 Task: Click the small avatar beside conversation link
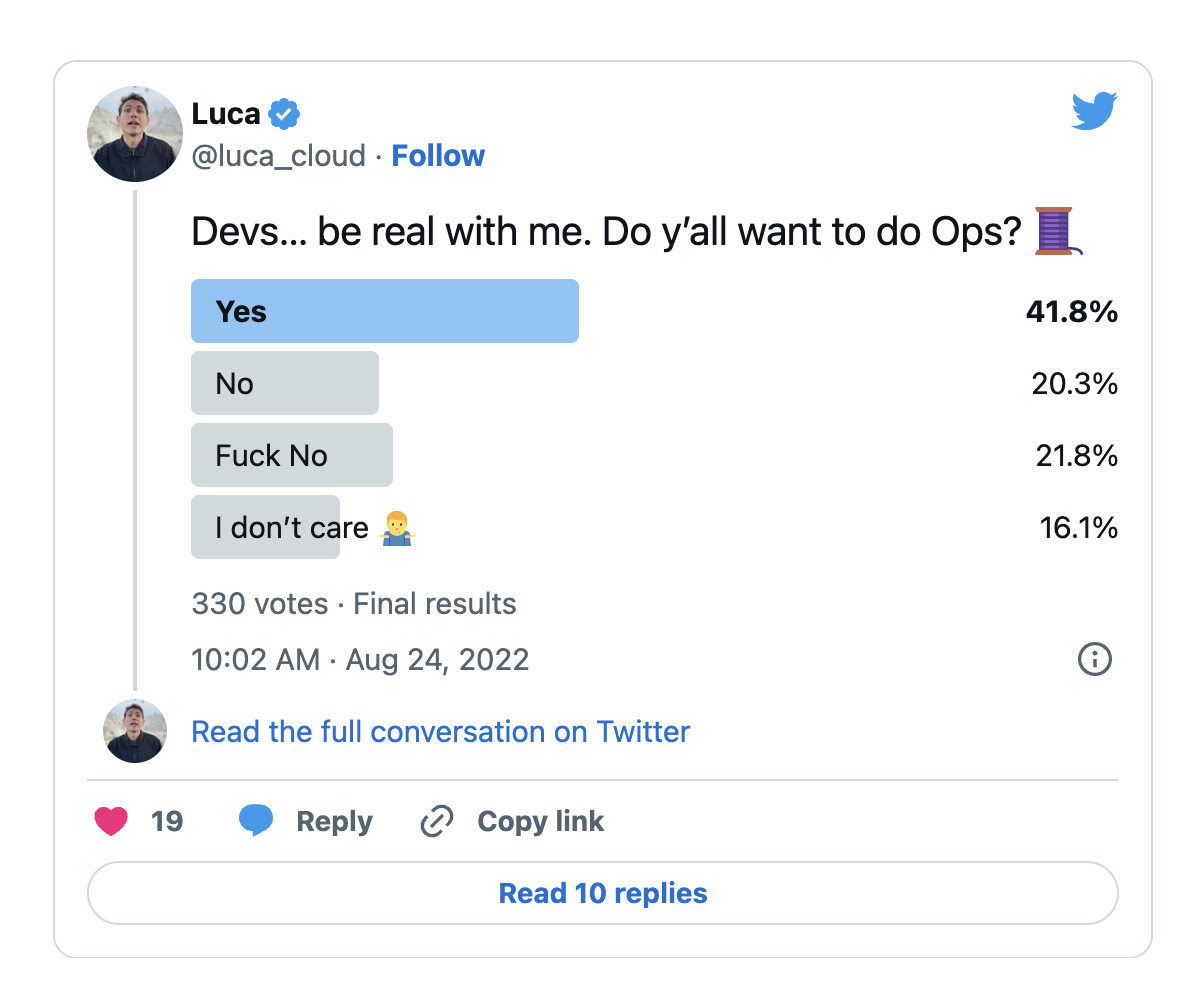pos(135,731)
